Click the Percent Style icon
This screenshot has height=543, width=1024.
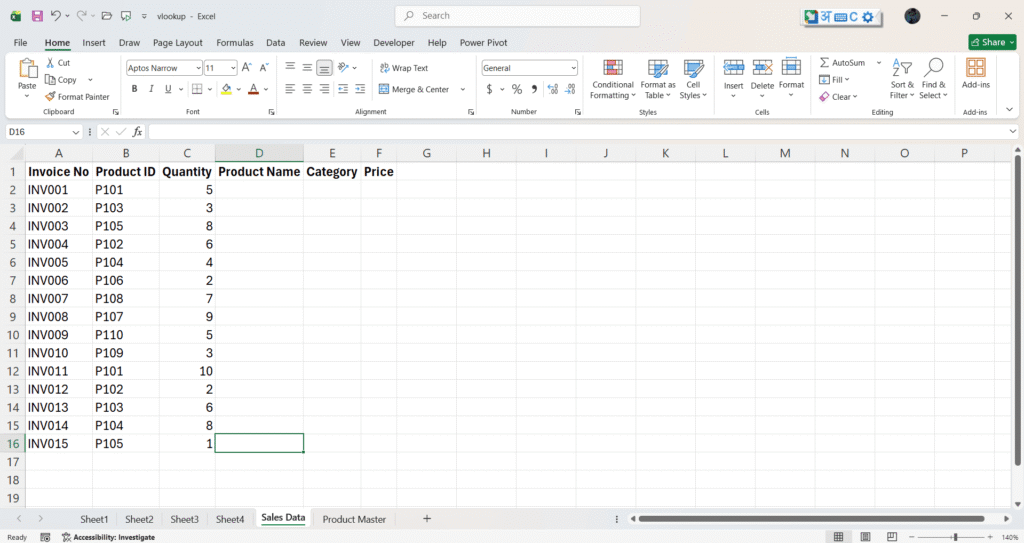(x=517, y=89)
